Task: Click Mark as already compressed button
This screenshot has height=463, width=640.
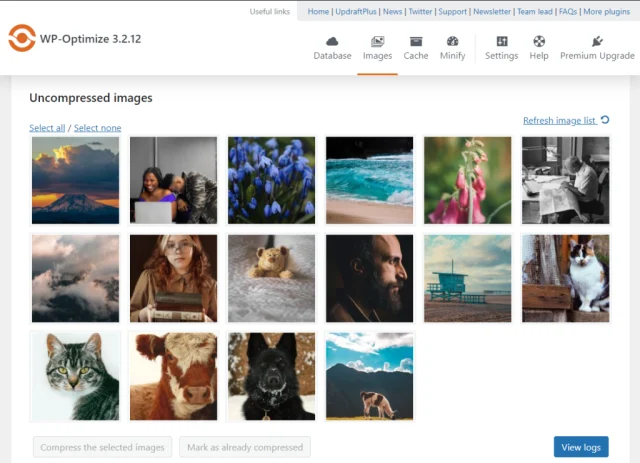Action: [x=245, y=447]
